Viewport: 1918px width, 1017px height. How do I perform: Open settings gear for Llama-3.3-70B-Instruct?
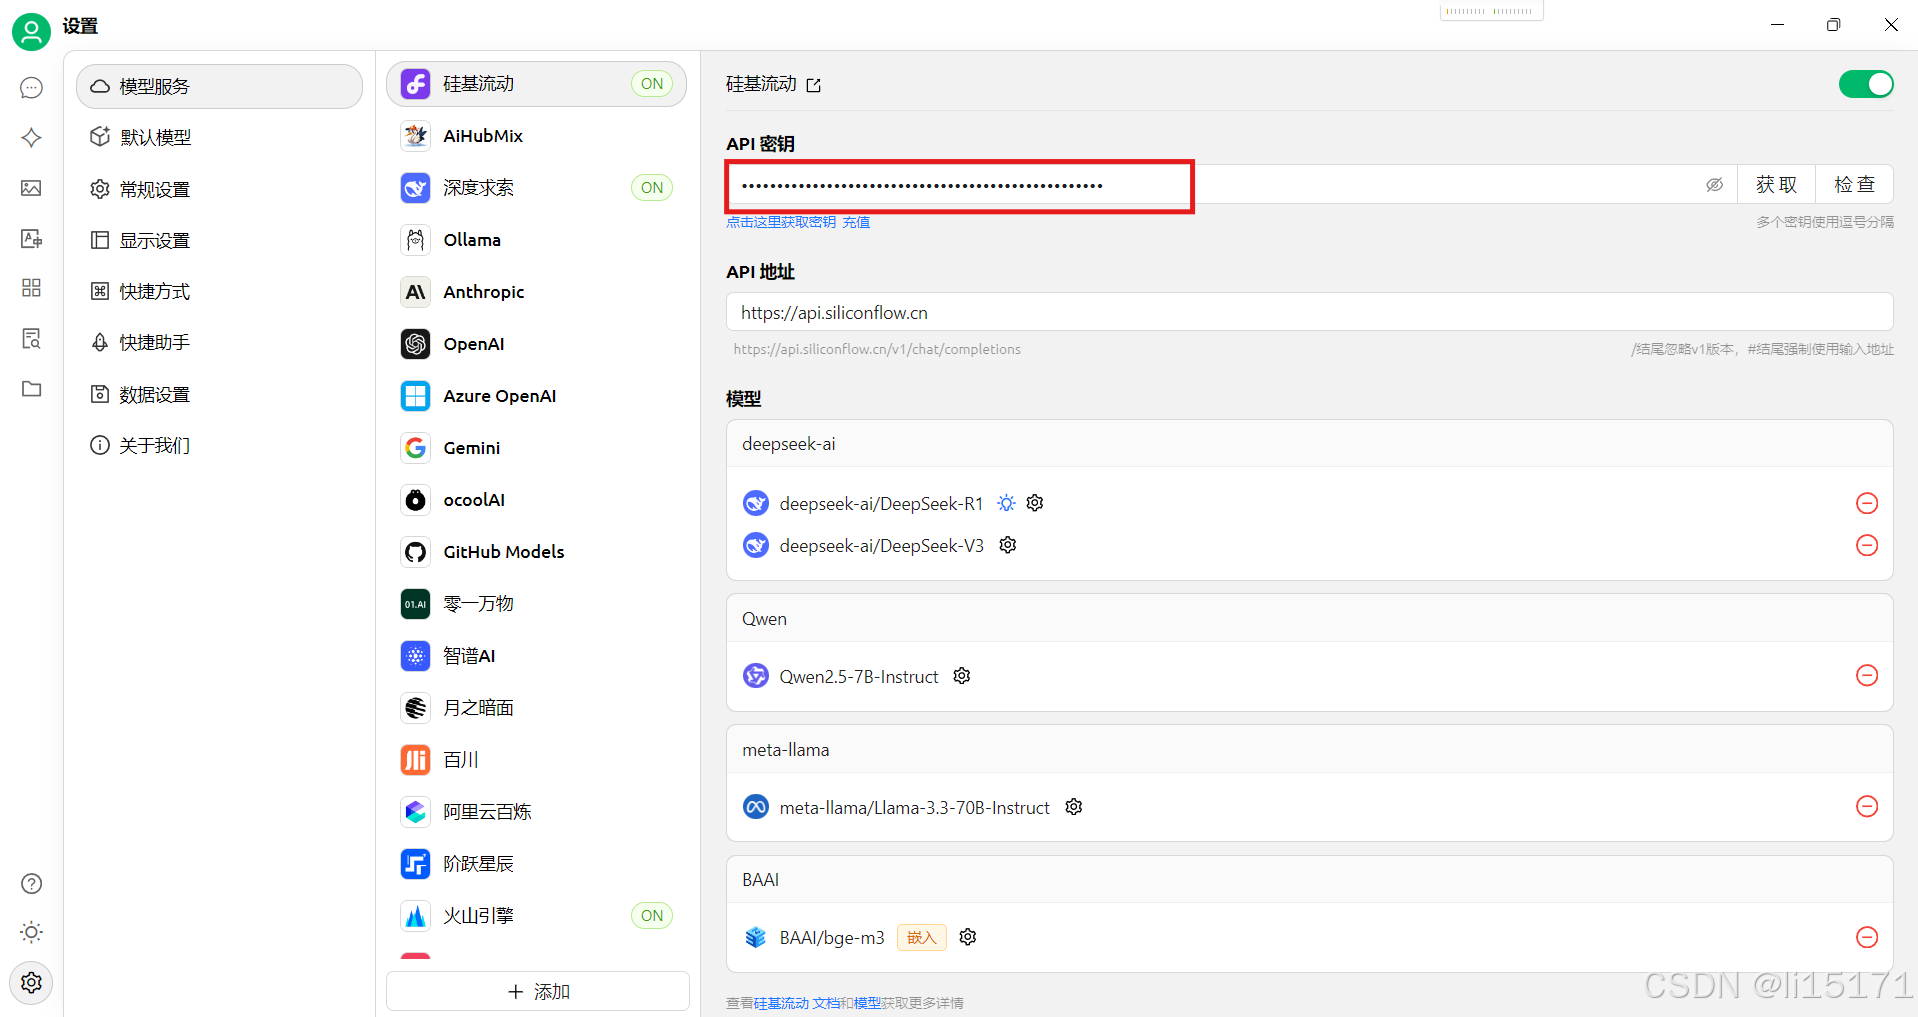tap(1074, 807)
